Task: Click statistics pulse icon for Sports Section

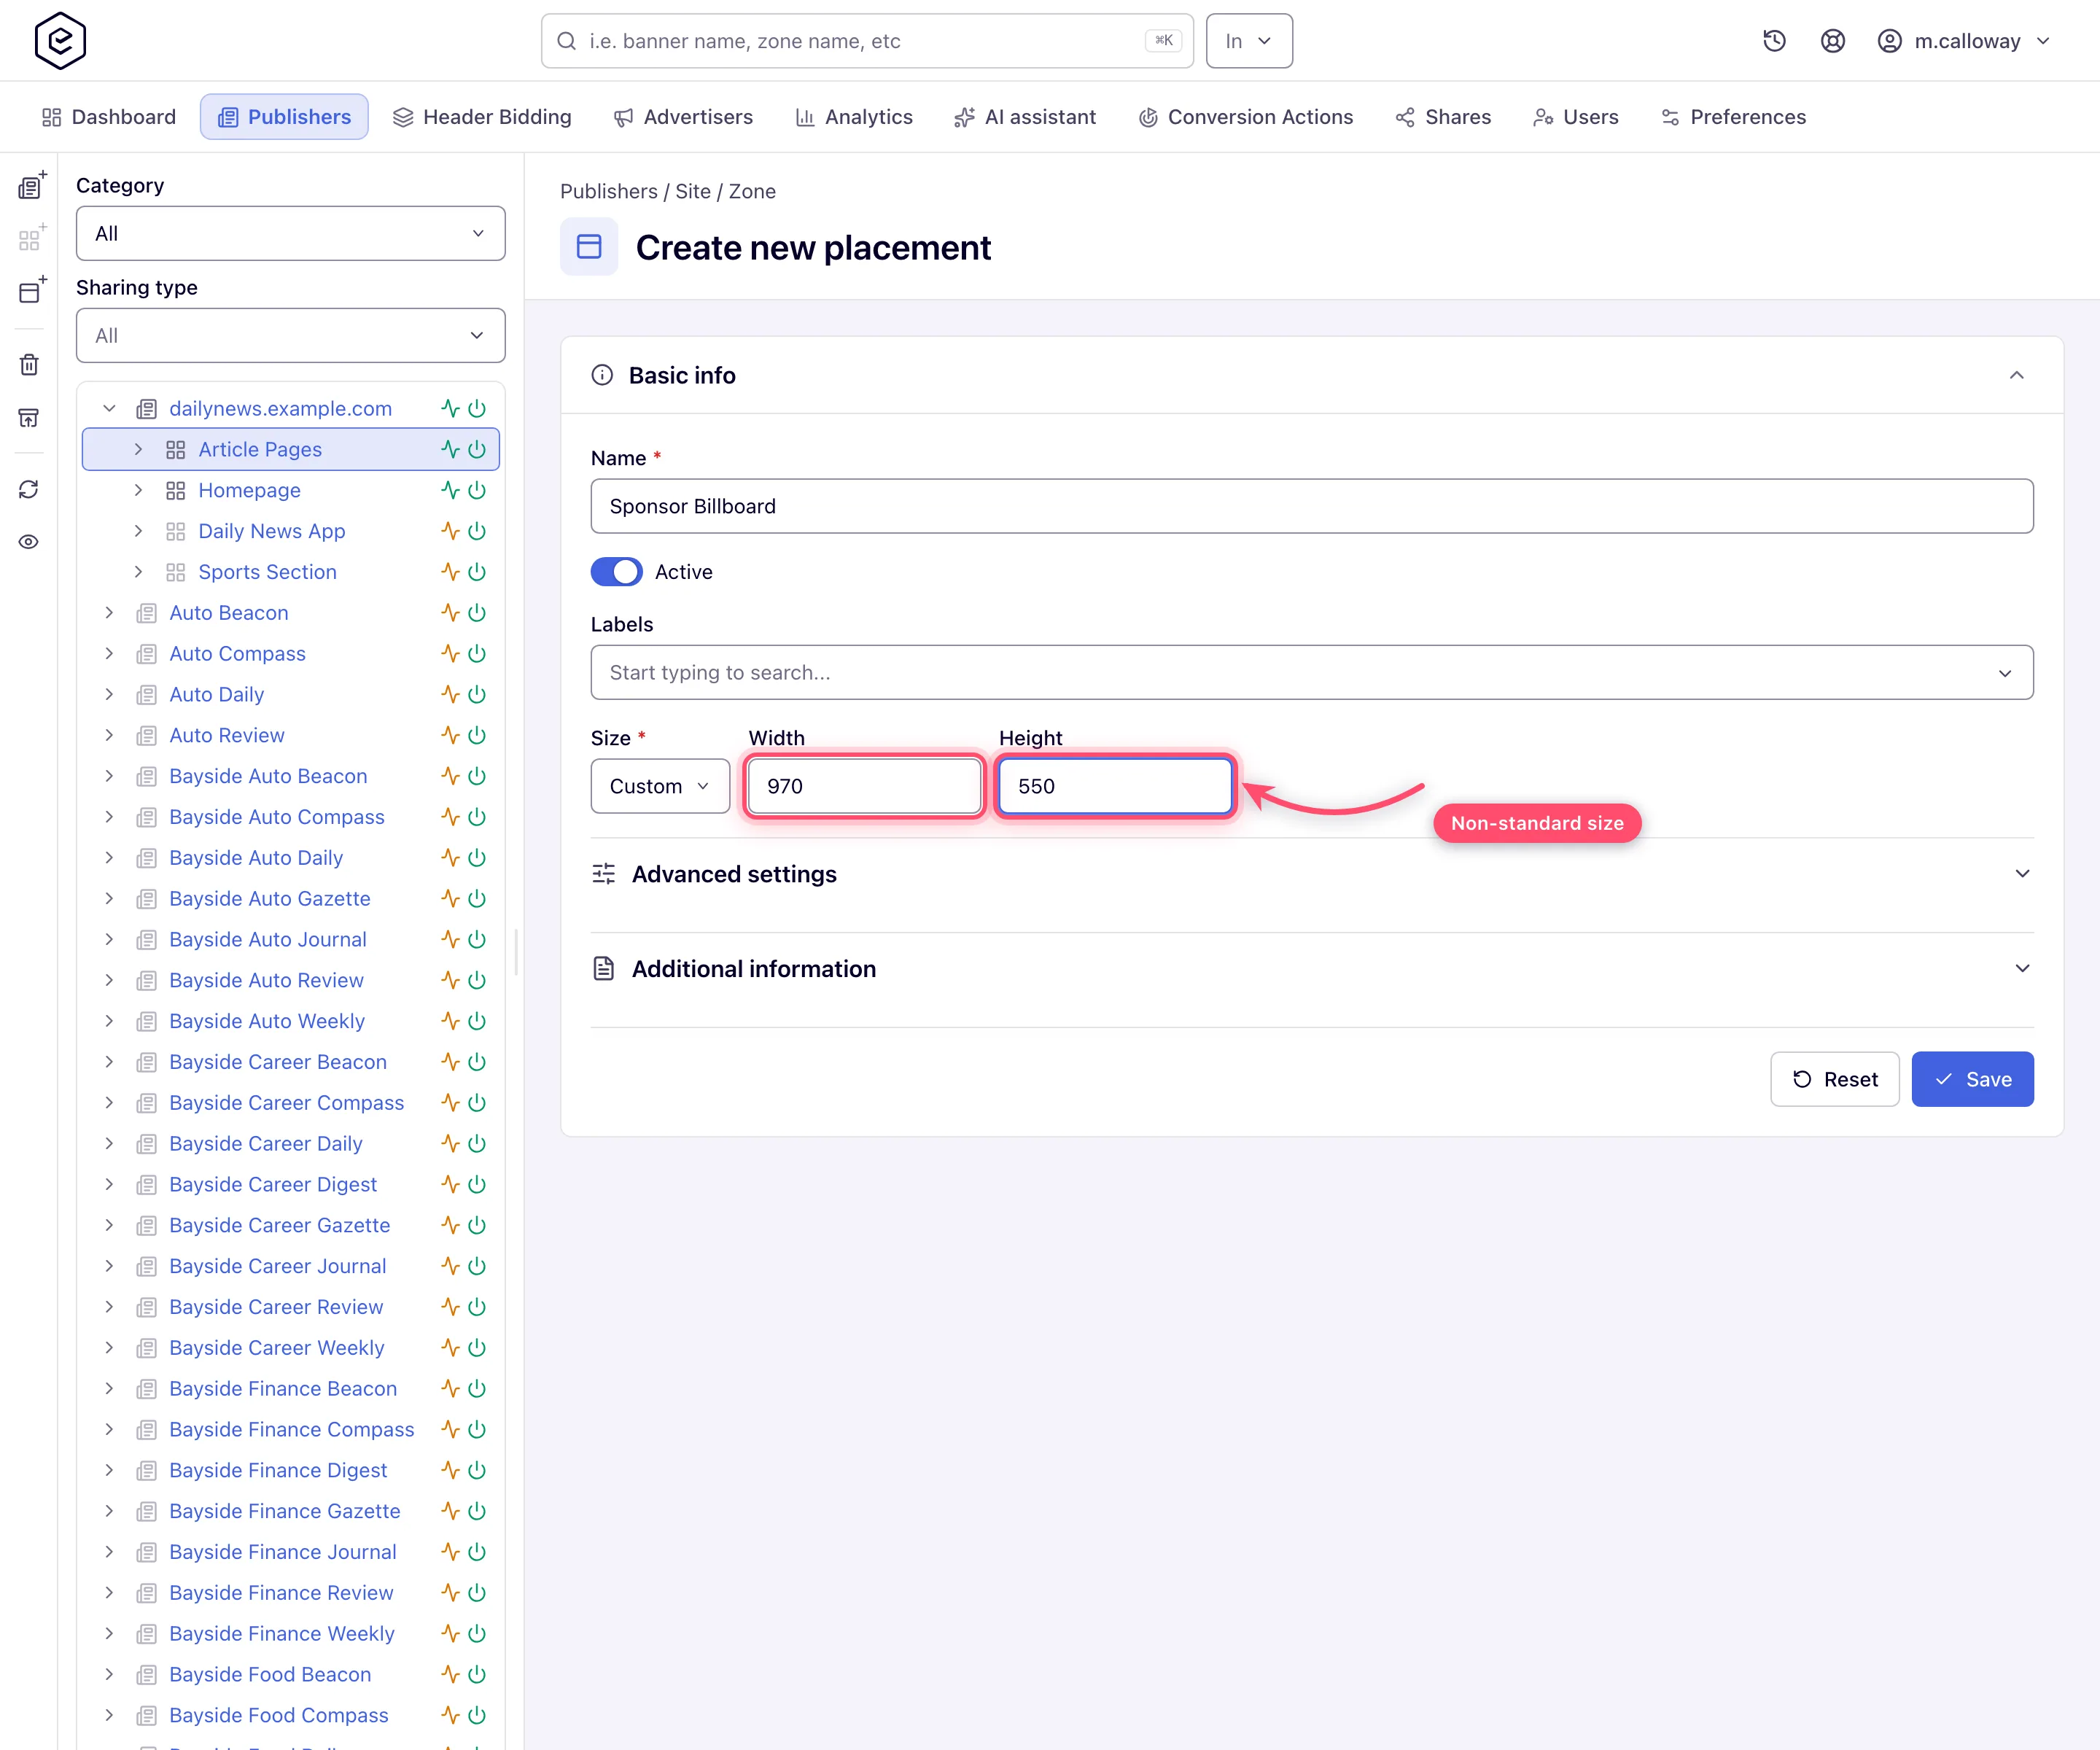Action: [x=450, y=572]
